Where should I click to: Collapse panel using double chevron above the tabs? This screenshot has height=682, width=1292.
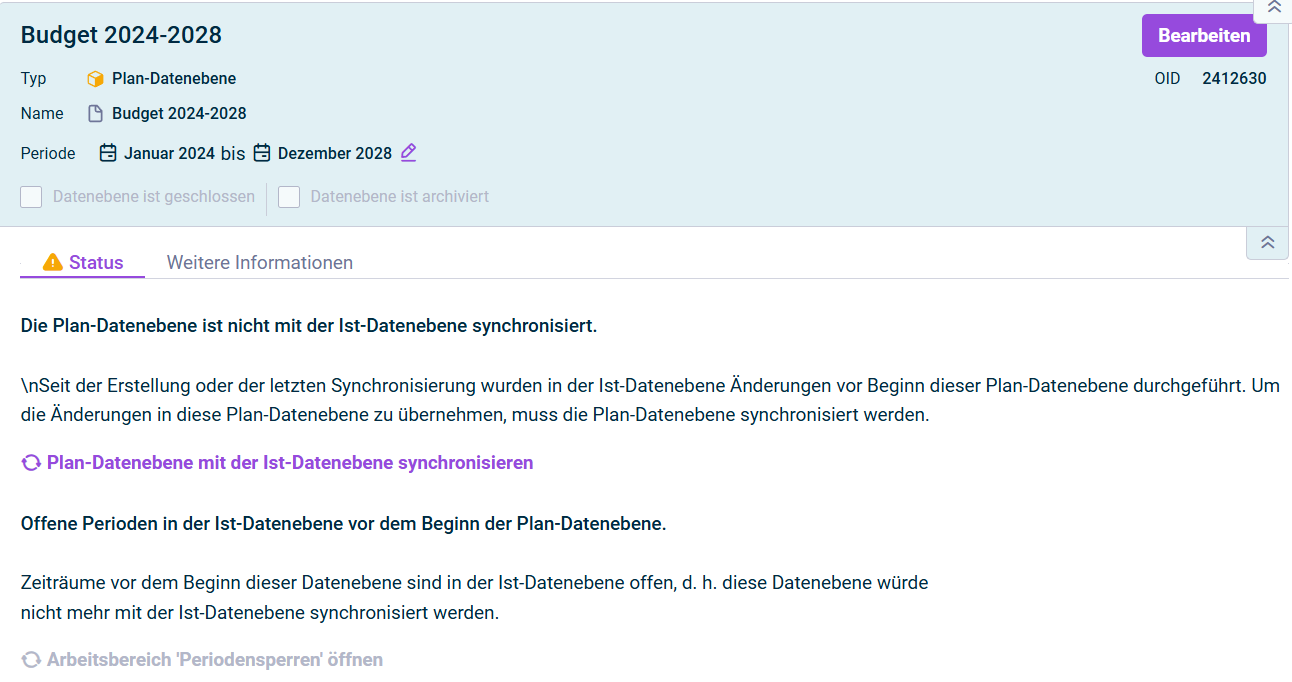tap(1267, 243)
